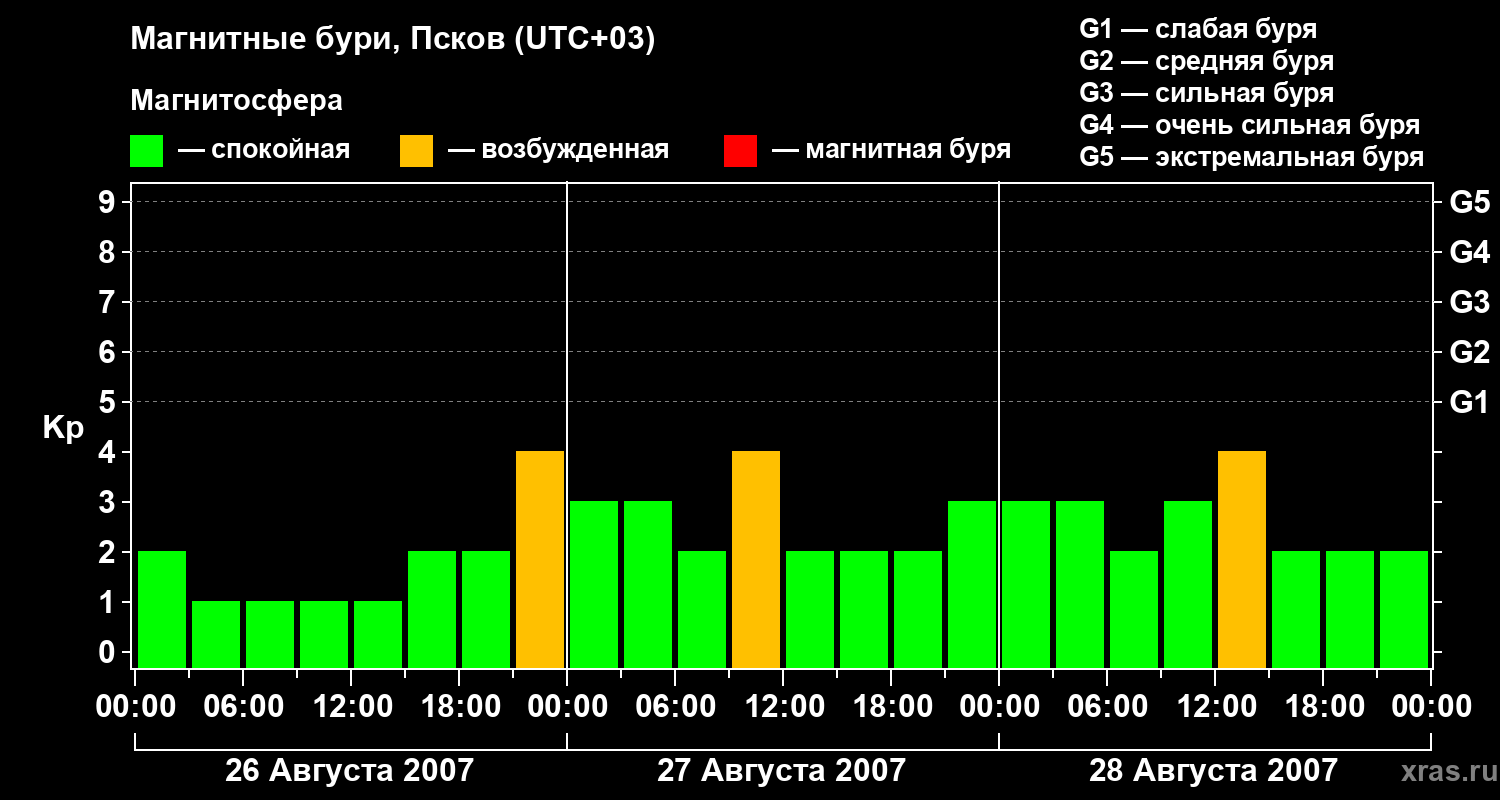The image size is (1500, 800).
Task: Click the 'Магнитосфера' heading
Action: click(x=236, y=100)
